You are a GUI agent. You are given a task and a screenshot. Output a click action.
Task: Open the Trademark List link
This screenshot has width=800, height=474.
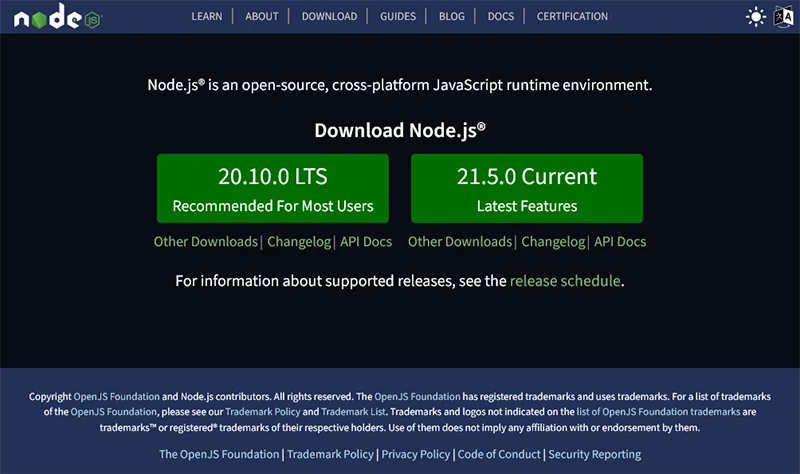pos(353,412)
